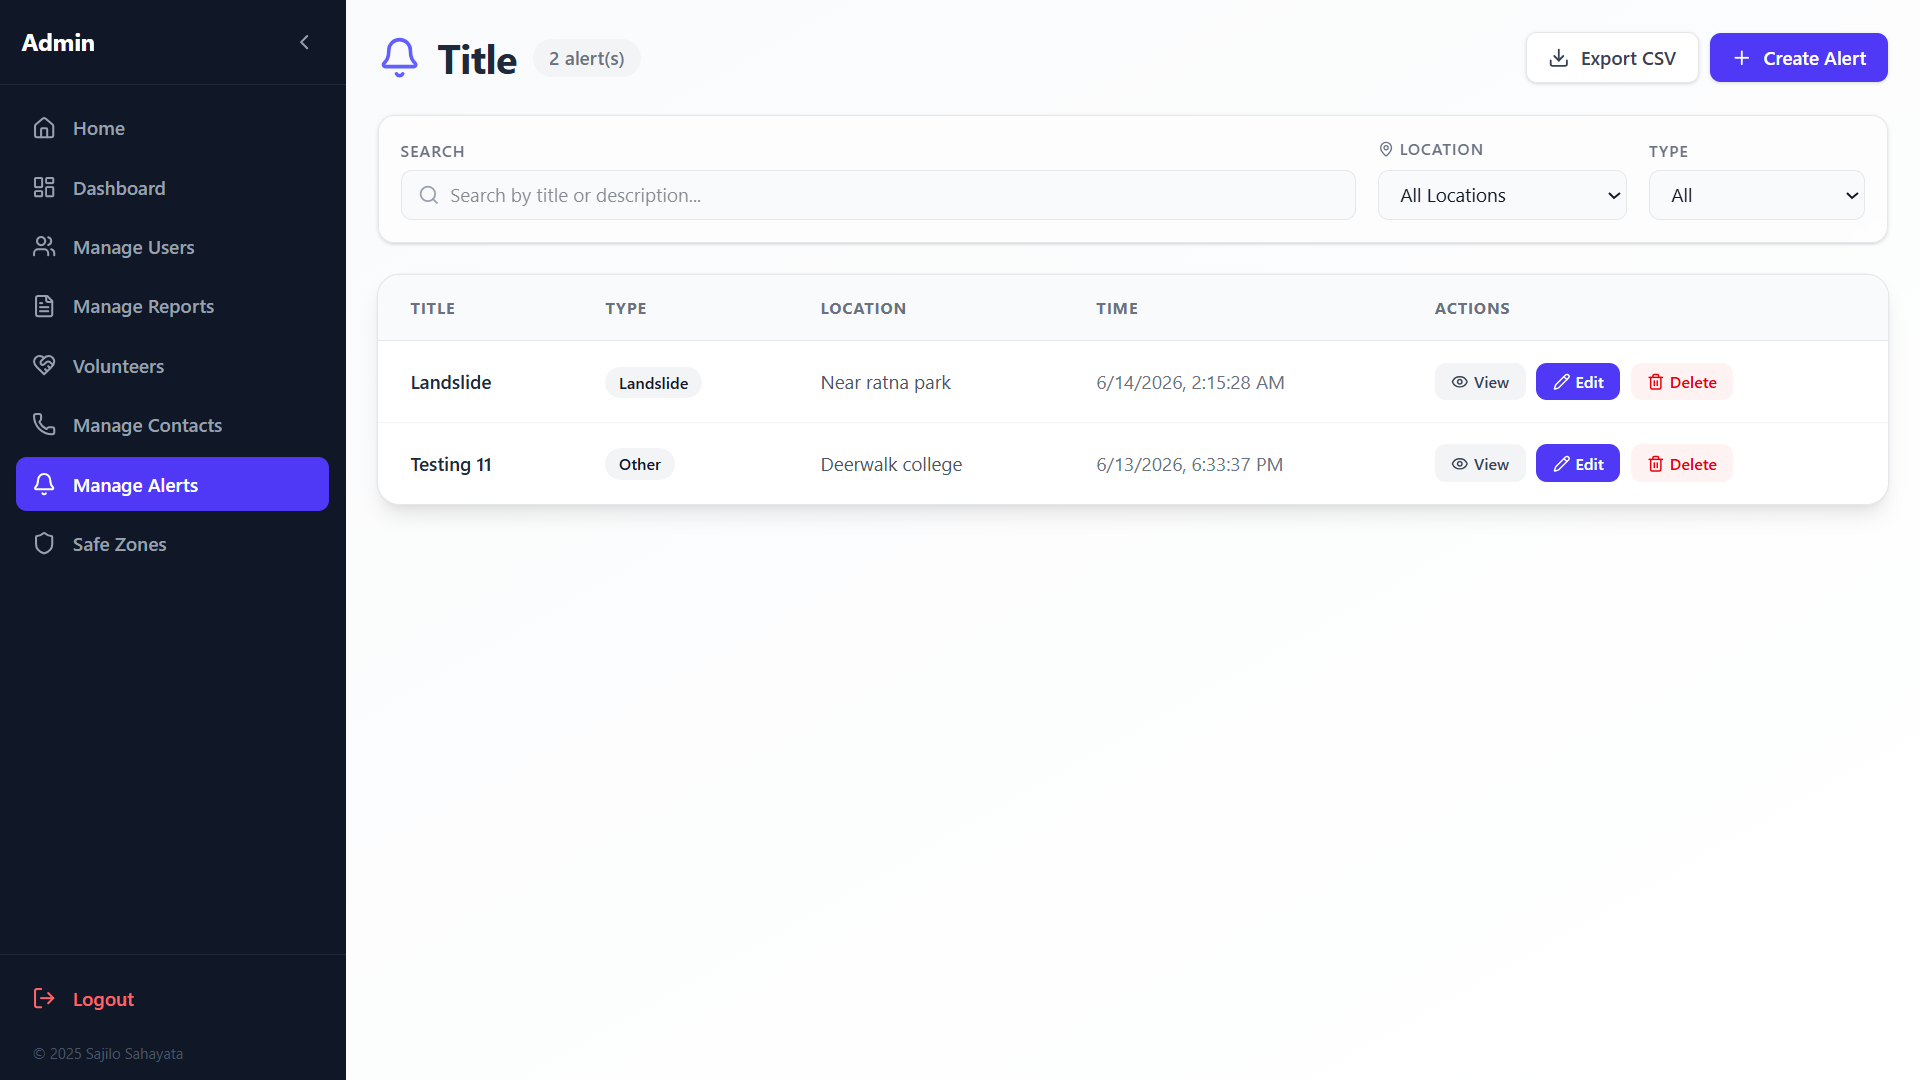Image resolution: width=1920 pixels, height=1080 pixels.
Task: Click the plus icon in Create Alert
Action: 1741,58
